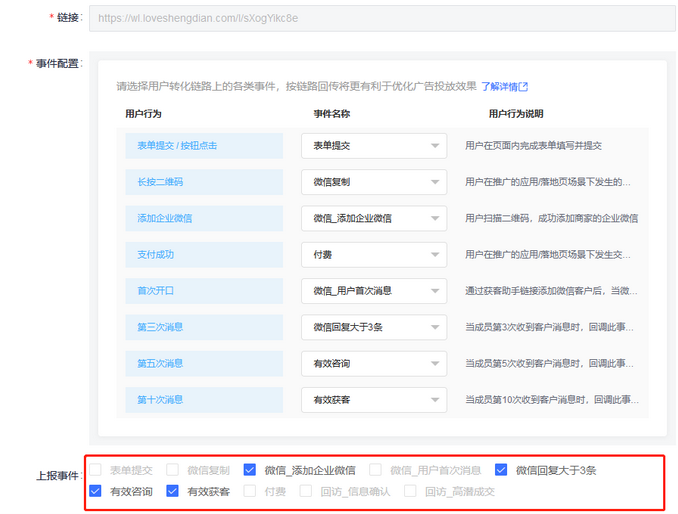
Task: Expand the 付费 event name dropdown
Action: 374,255
